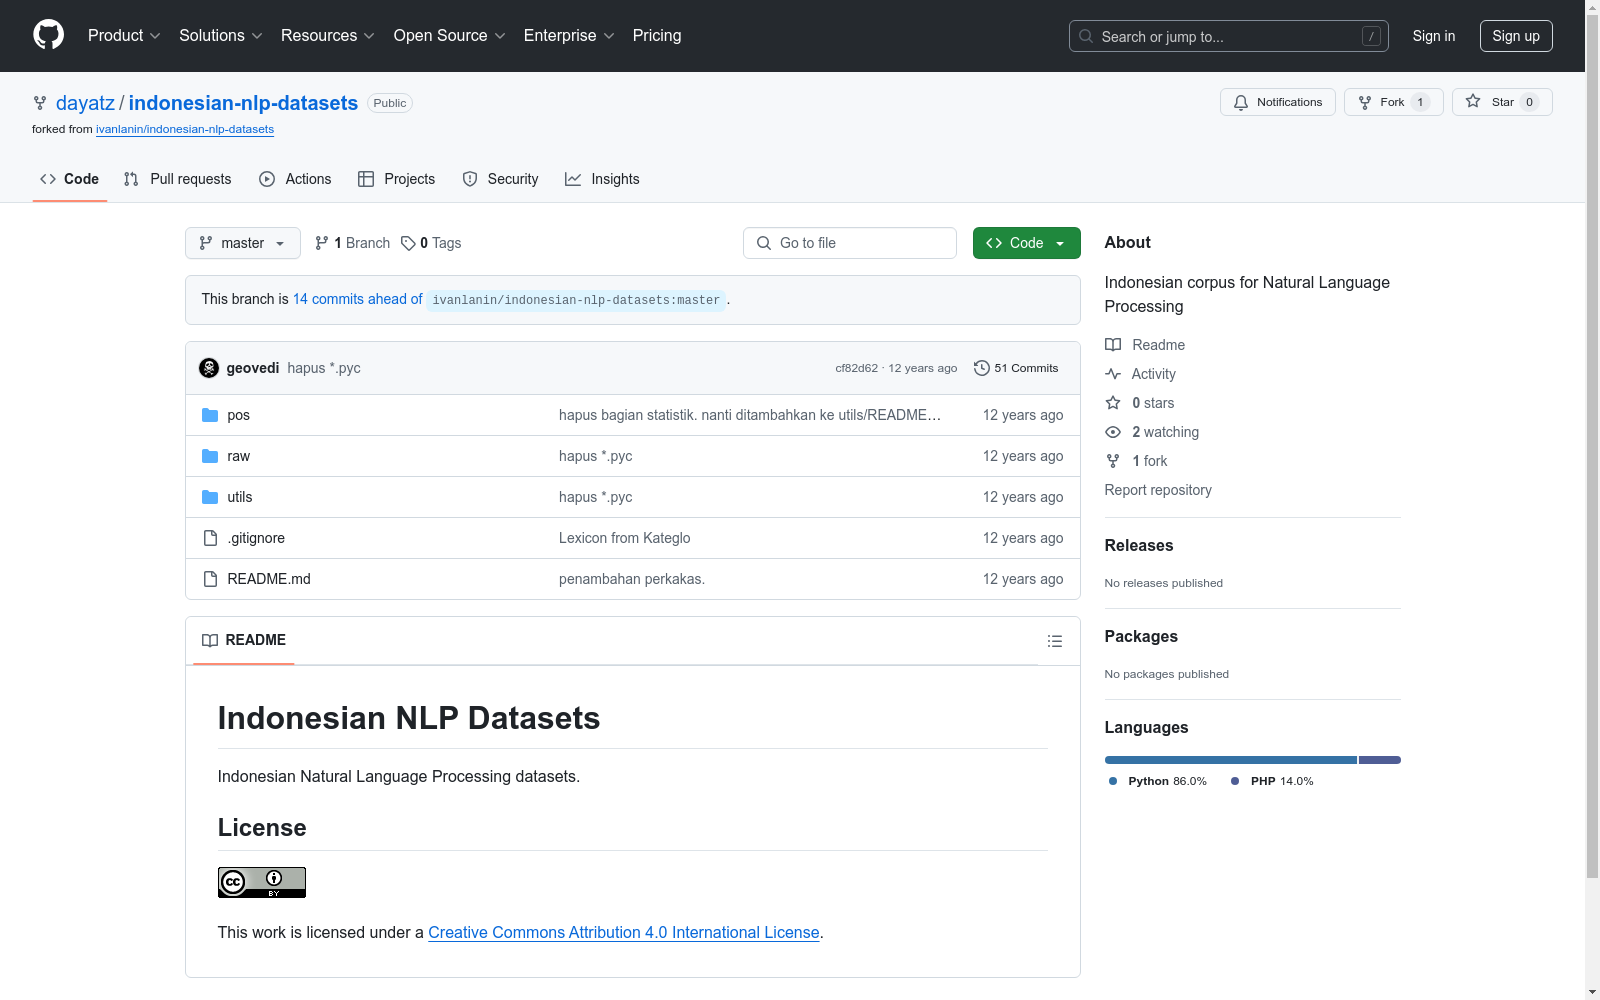
Task: Open the master branch selector dropdown
Action: tap(243, 243)
